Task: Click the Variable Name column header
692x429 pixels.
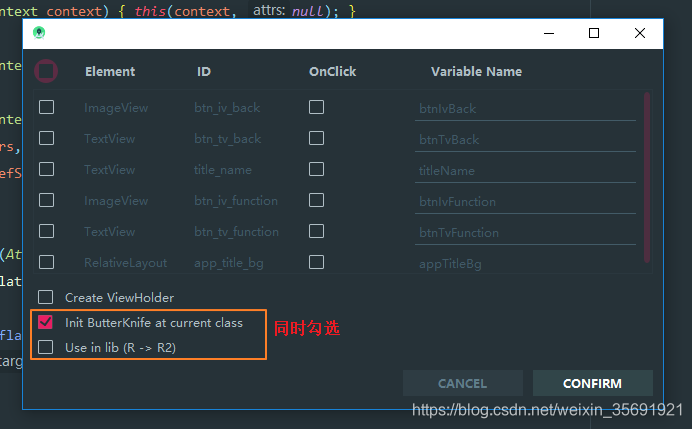Action: [x=477, y=72]
